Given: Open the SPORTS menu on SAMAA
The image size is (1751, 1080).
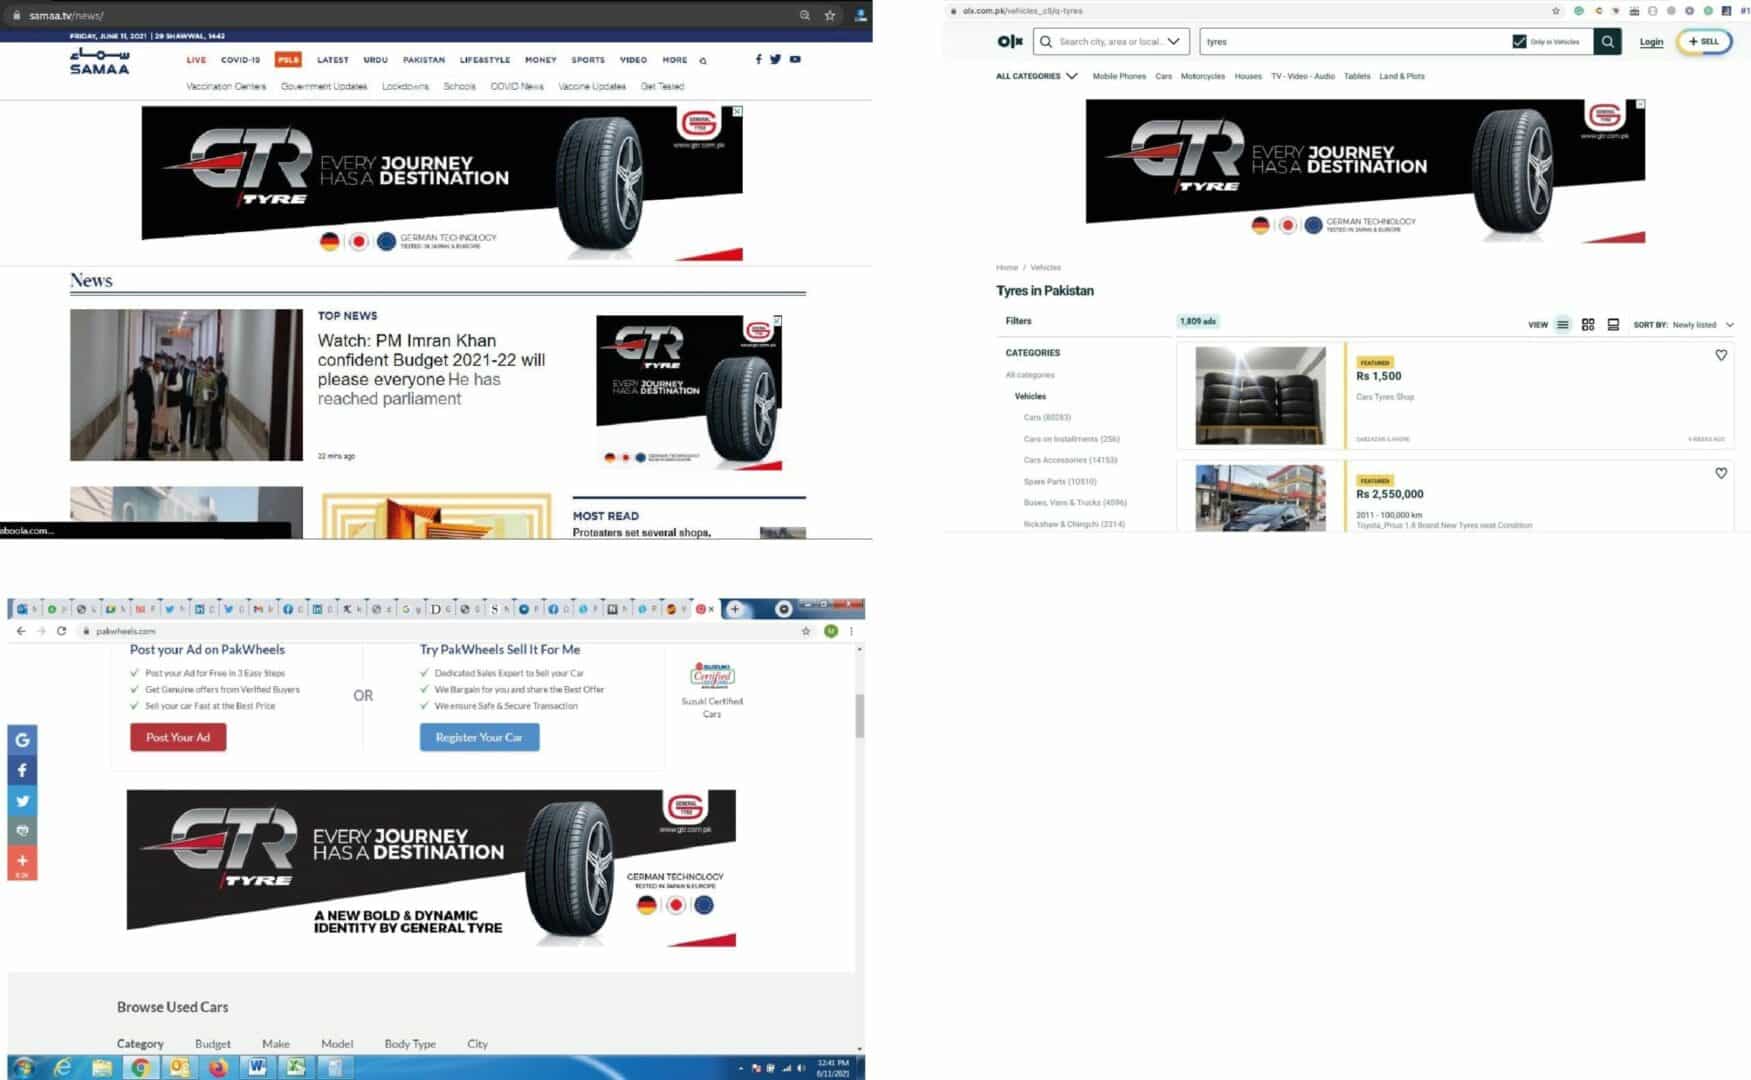Looking at the screenshot, I should pyautogui.click(x=588, y=60).
